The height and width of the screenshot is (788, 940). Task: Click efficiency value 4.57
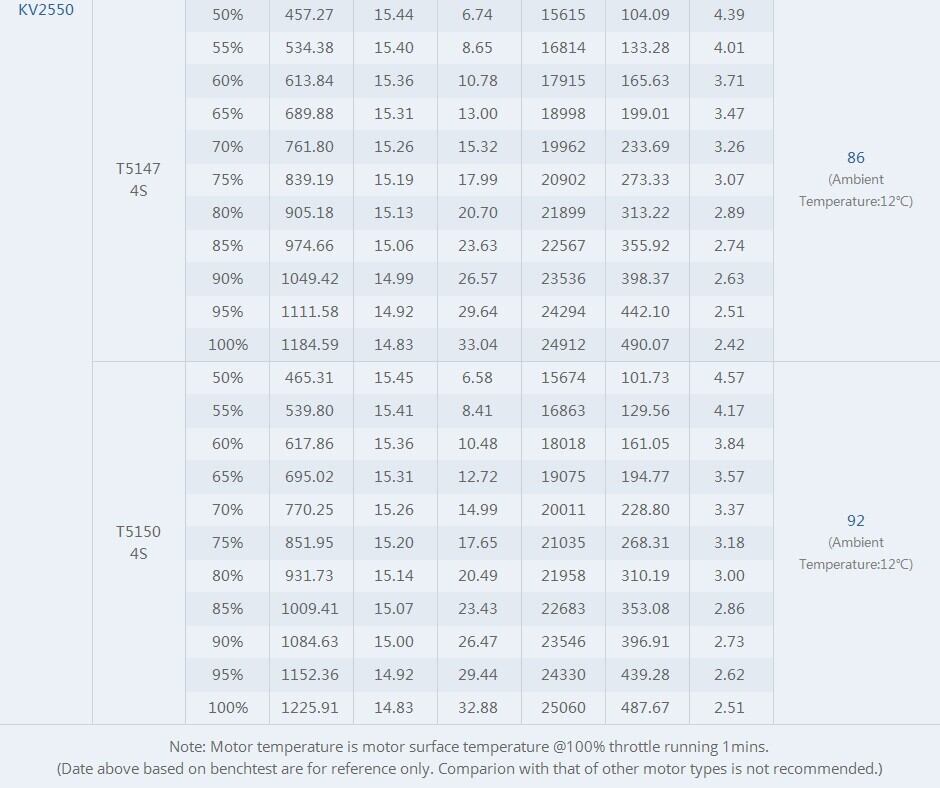pyautogui.click(x=730, y=378)
